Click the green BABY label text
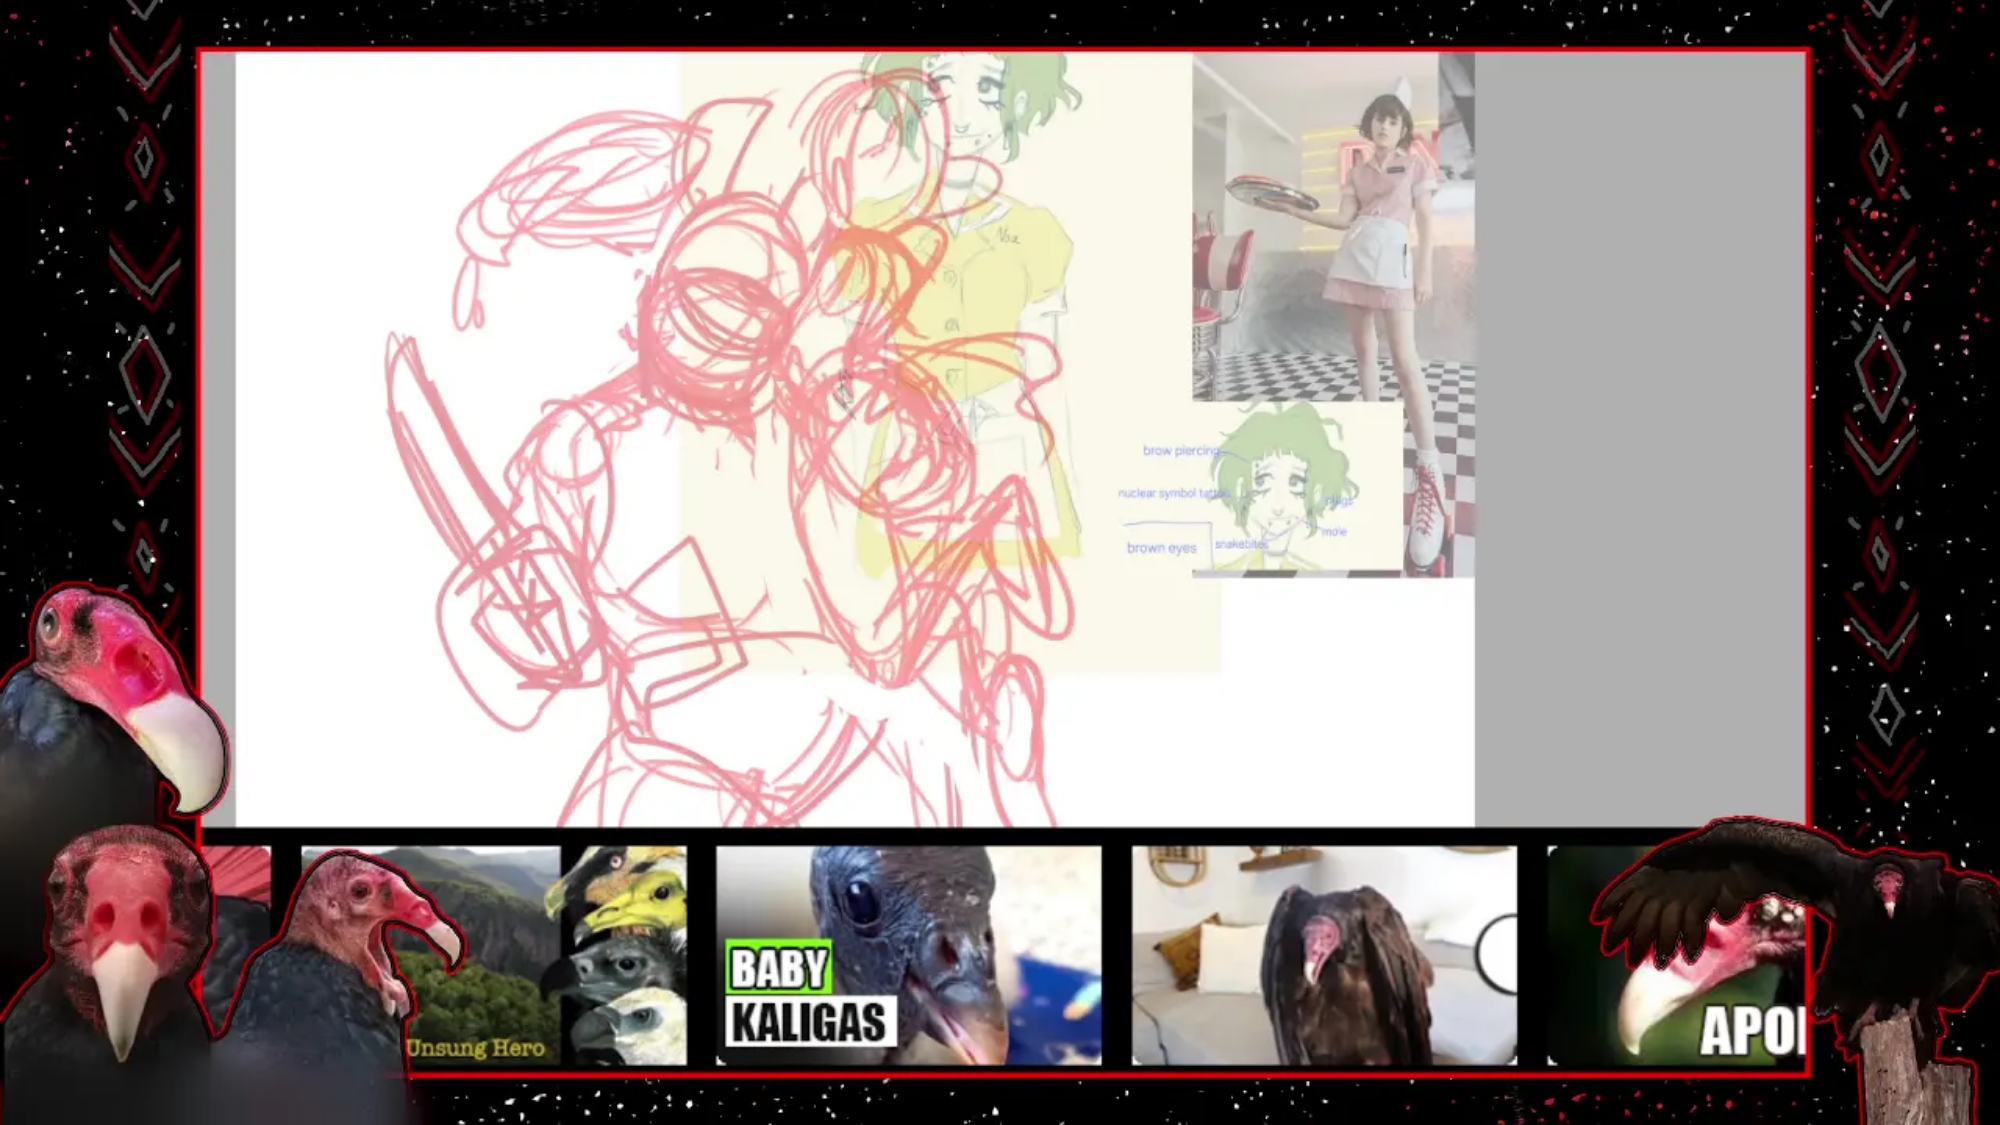This screenshot has width=2000, height=1125. 778,968
